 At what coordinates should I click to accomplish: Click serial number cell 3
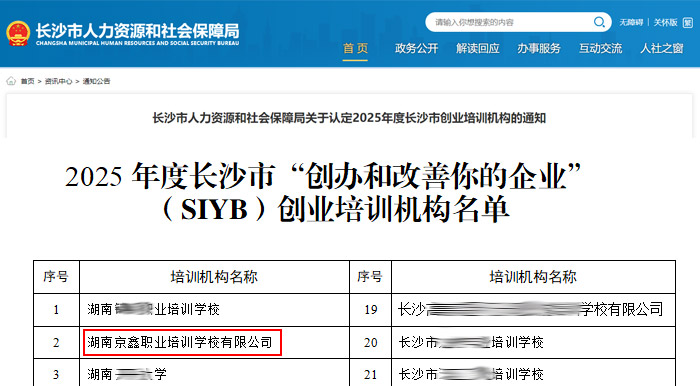tap(56, 374)
